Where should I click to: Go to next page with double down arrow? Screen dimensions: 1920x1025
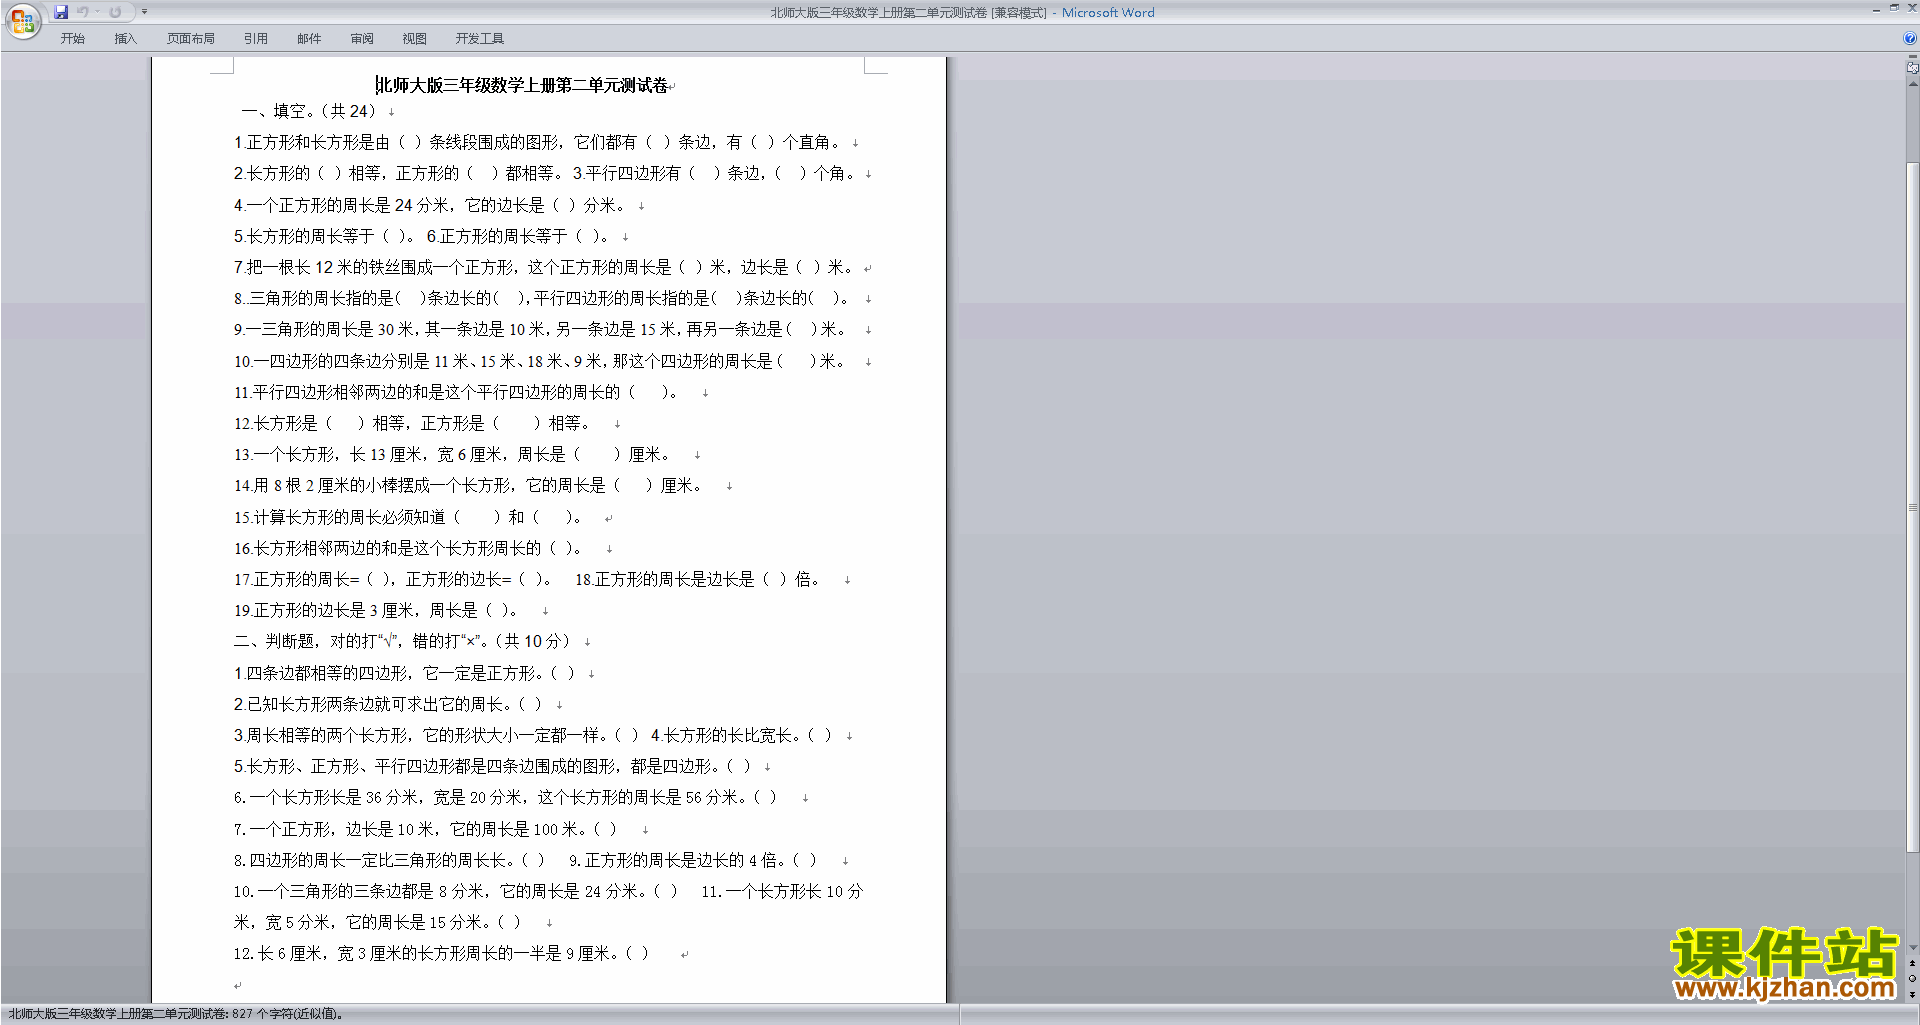coord(1912,994)
